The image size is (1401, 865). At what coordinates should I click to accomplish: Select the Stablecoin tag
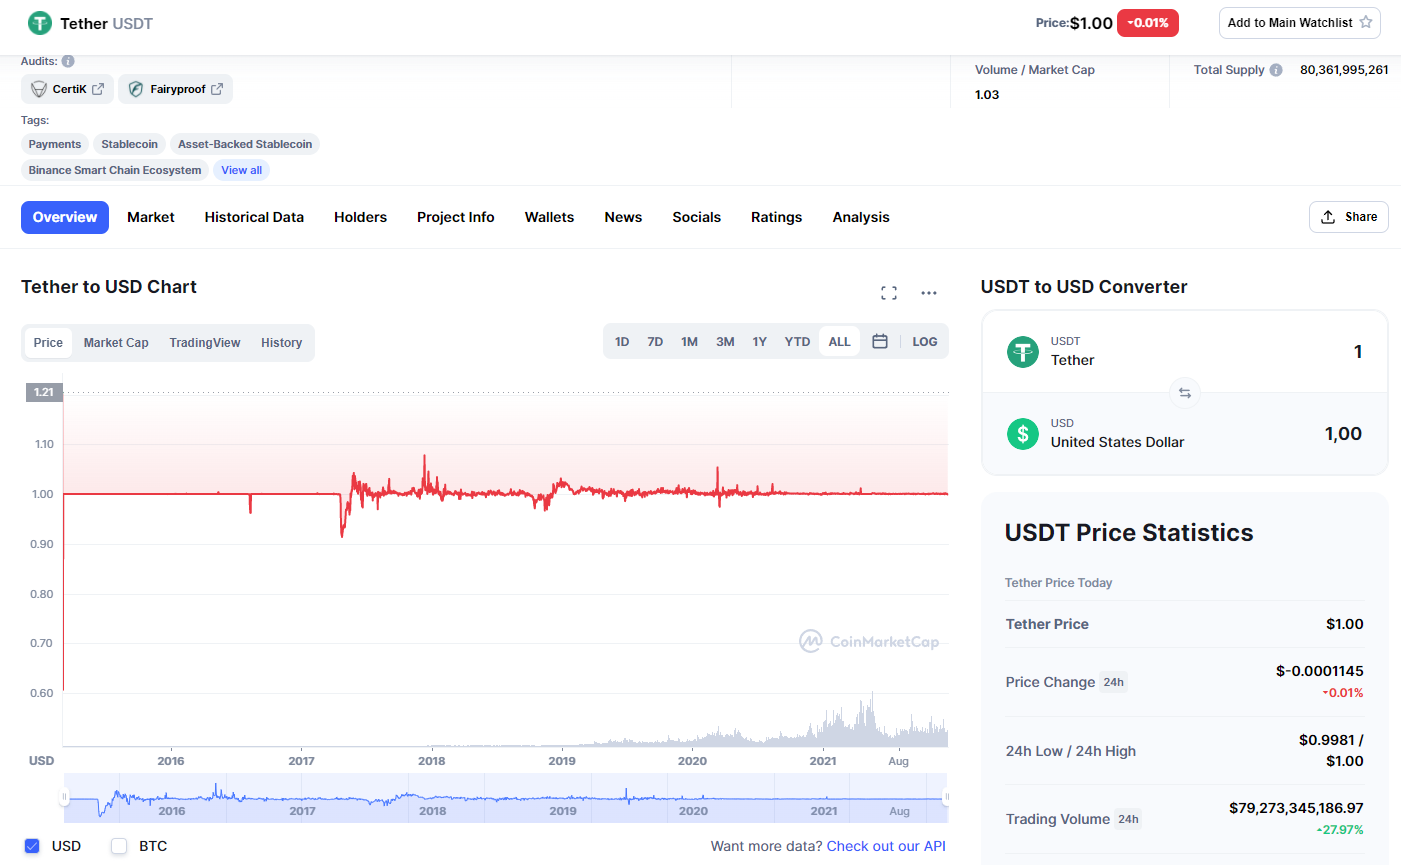pyautogui.click(x=129, y=144)
